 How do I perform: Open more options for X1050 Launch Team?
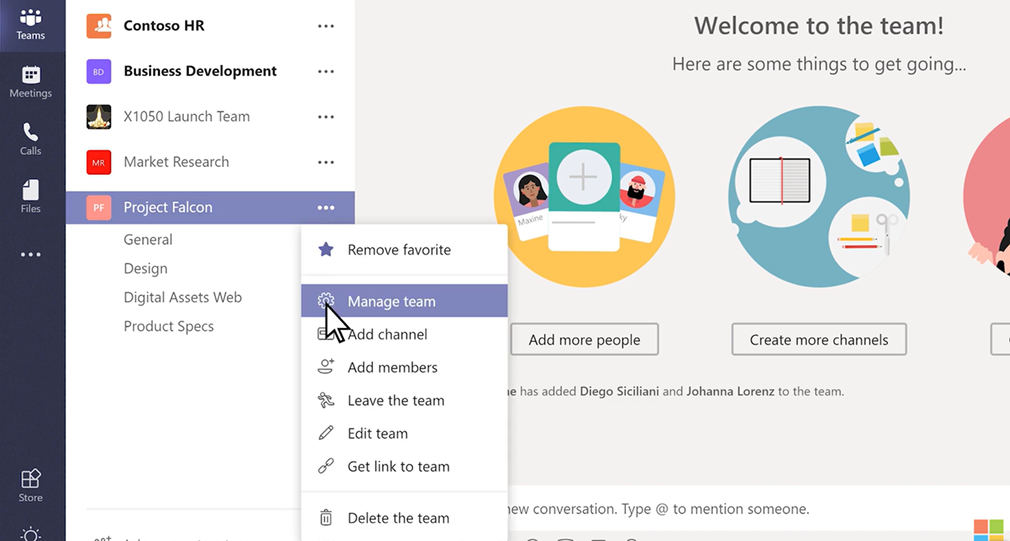326,117
